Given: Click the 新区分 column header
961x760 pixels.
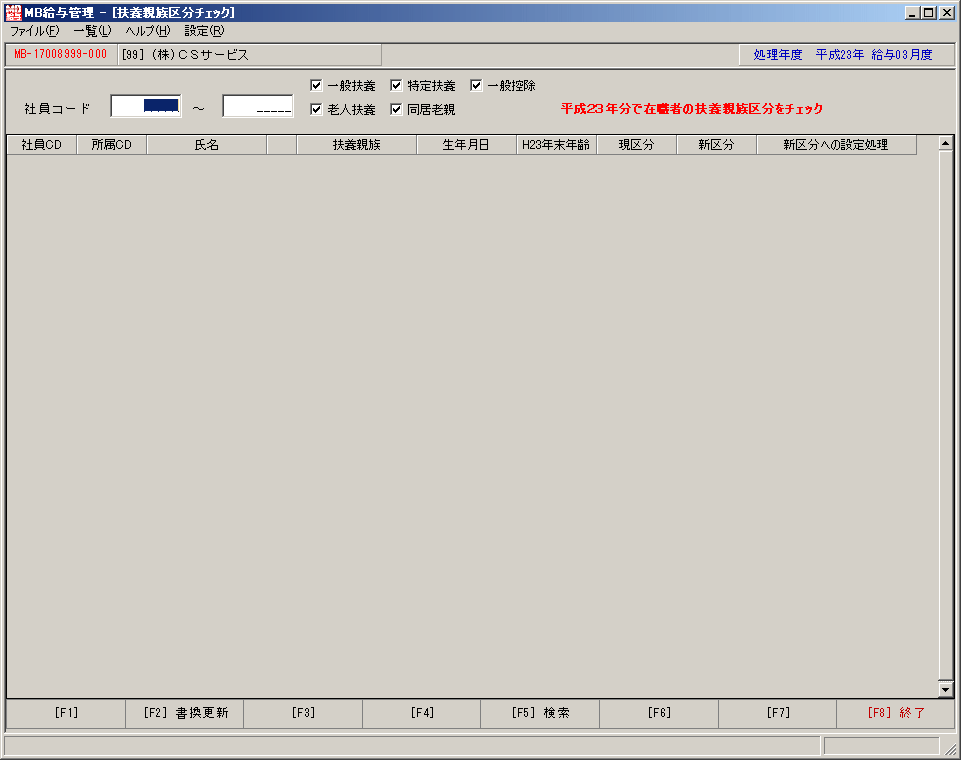Looking at the screenshot, I should pos(716,145).
